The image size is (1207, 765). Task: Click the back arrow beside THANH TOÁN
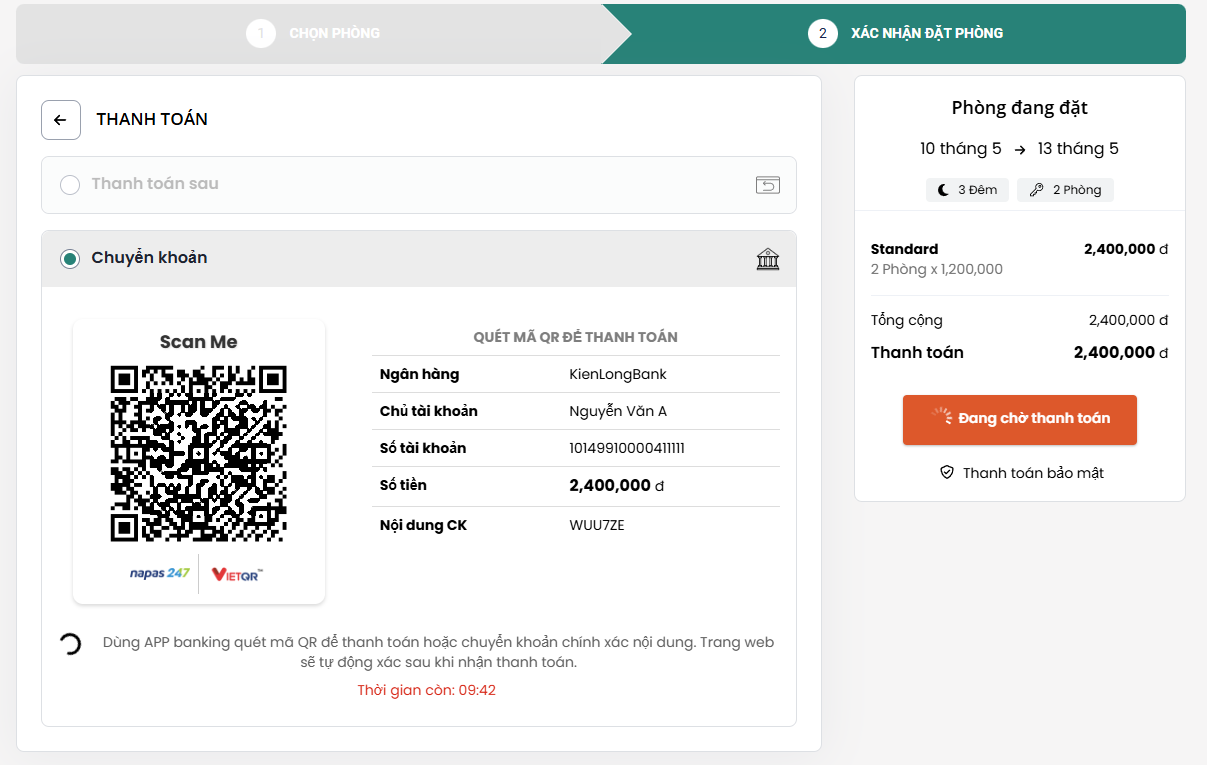[x=60, y=120]
